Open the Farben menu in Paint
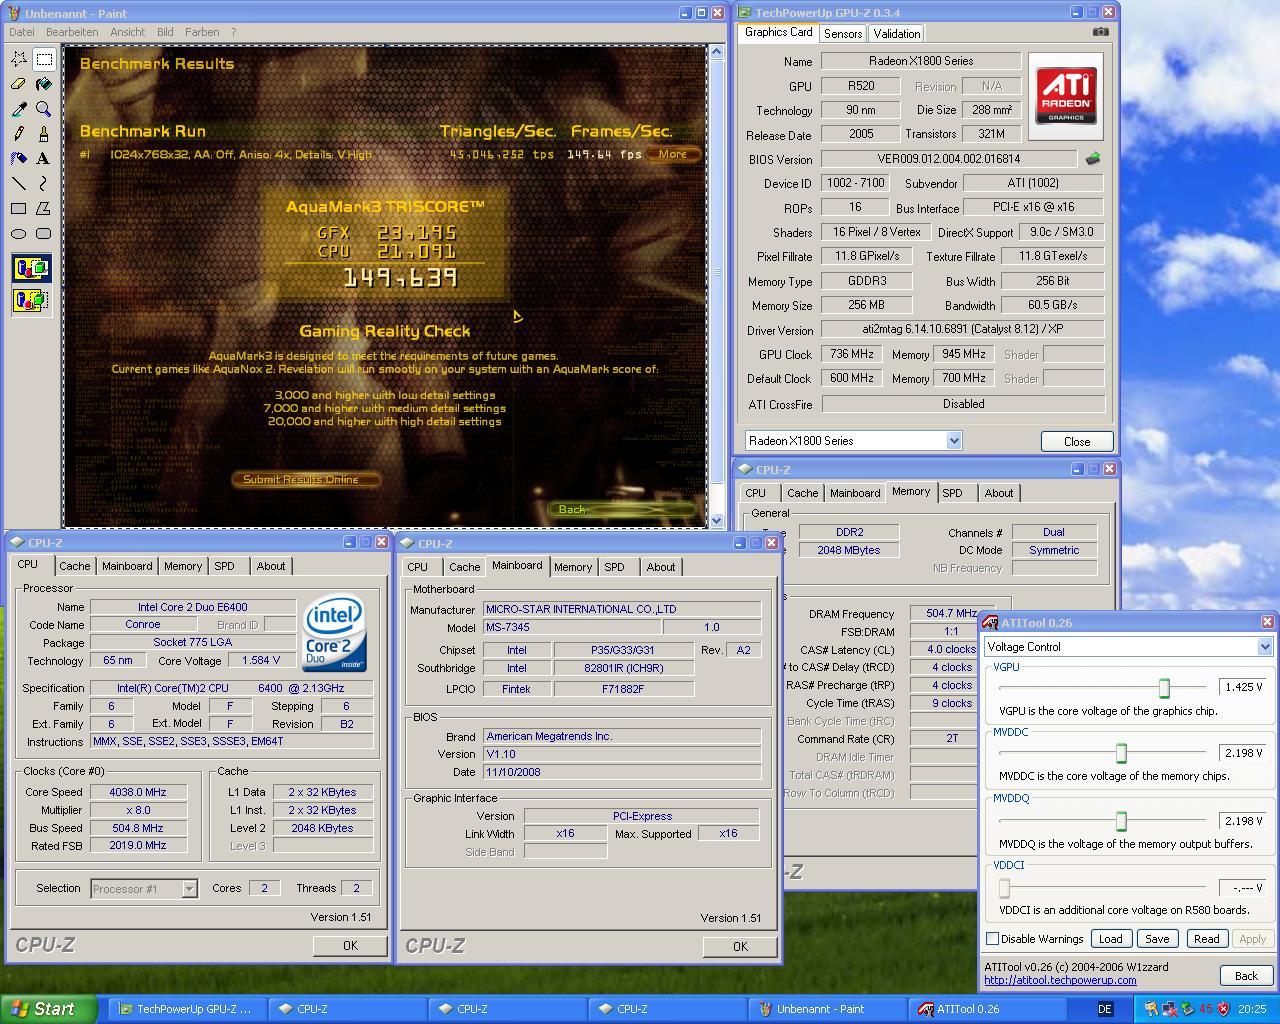Viewport: 1280px width, 1024px height. tap(202, 32)
